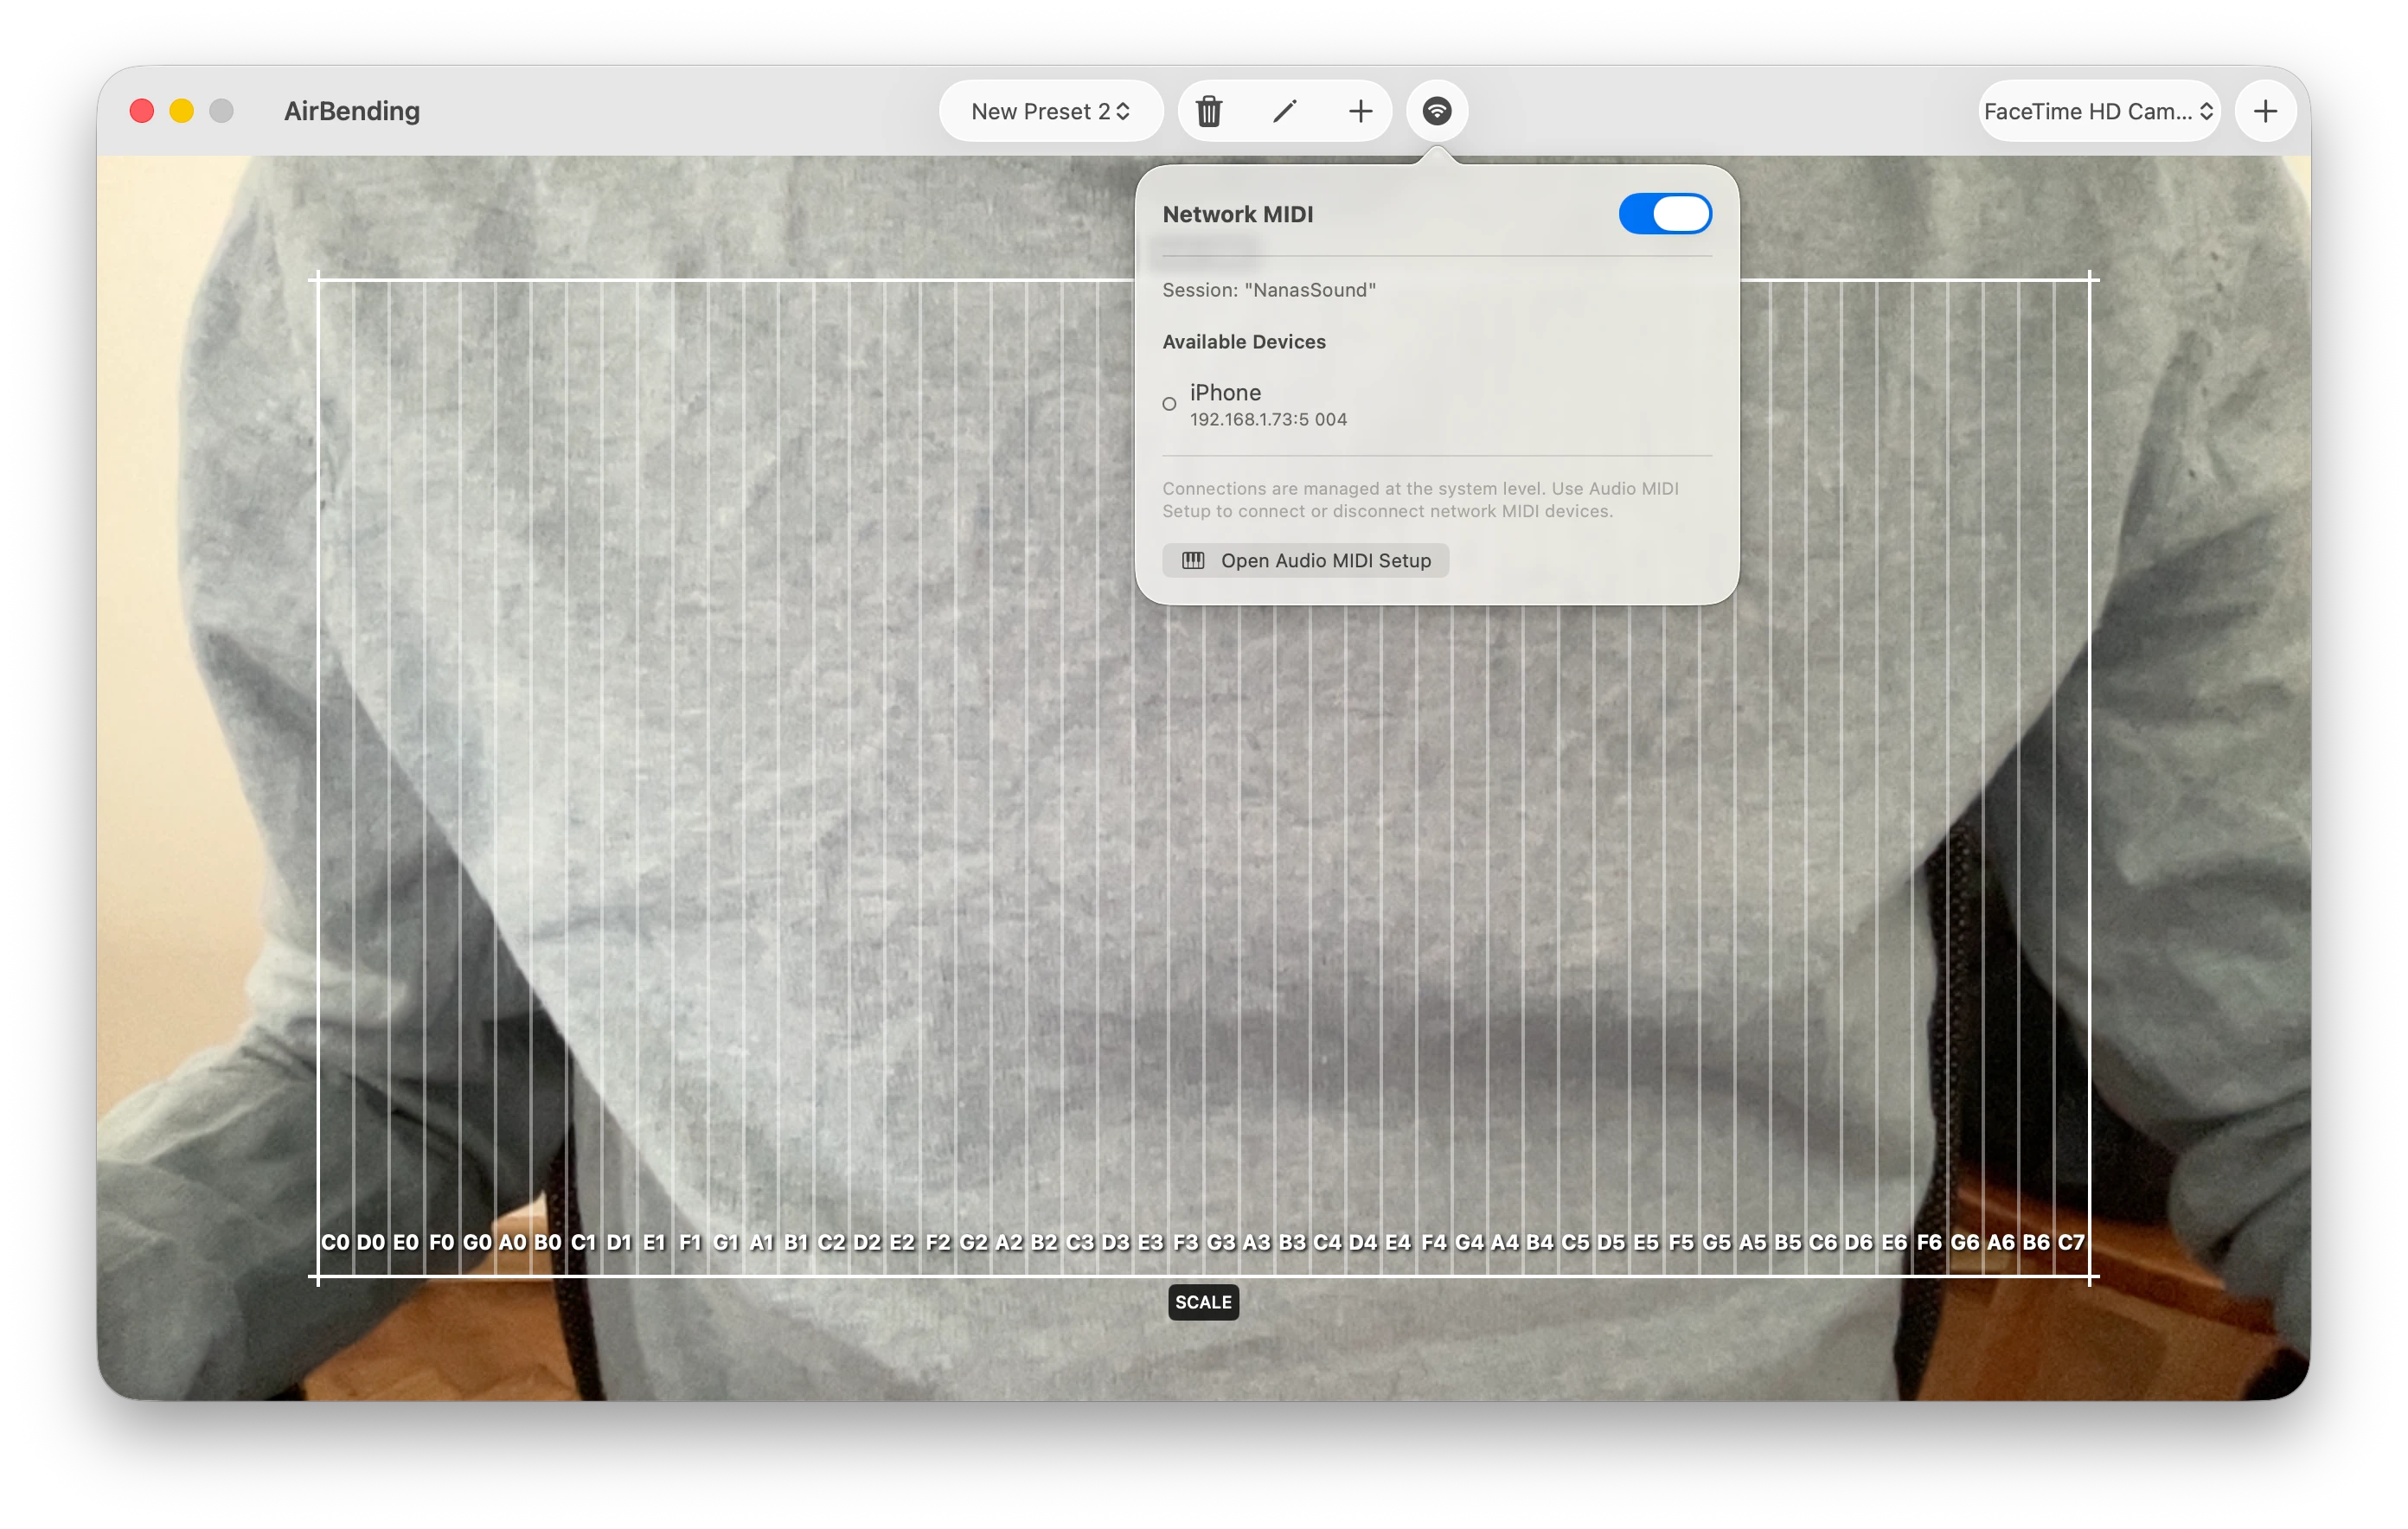Edit the preset name with the pencil icon

coord(1284,111)
